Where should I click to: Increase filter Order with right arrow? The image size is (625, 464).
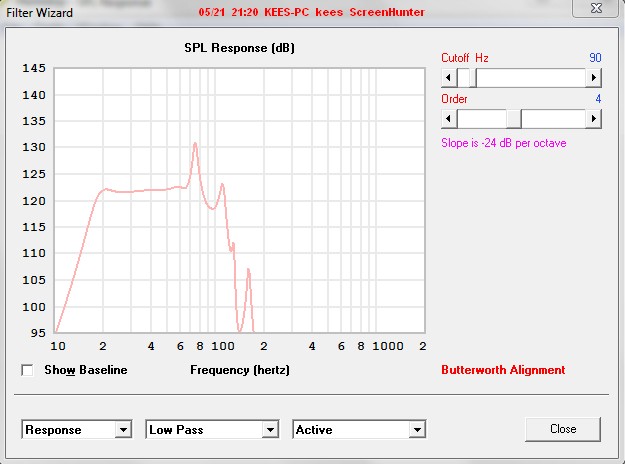[x=594, y=118]
